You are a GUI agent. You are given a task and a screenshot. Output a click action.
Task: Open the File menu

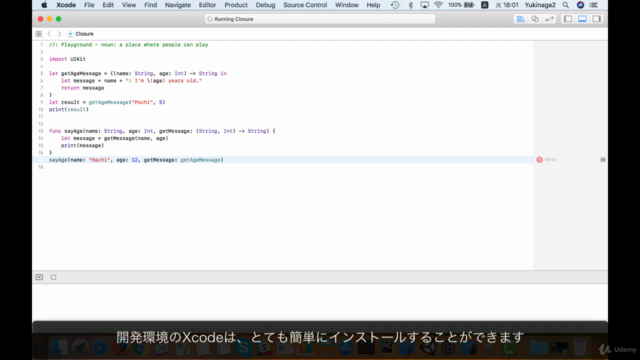[x=89, y=5]
